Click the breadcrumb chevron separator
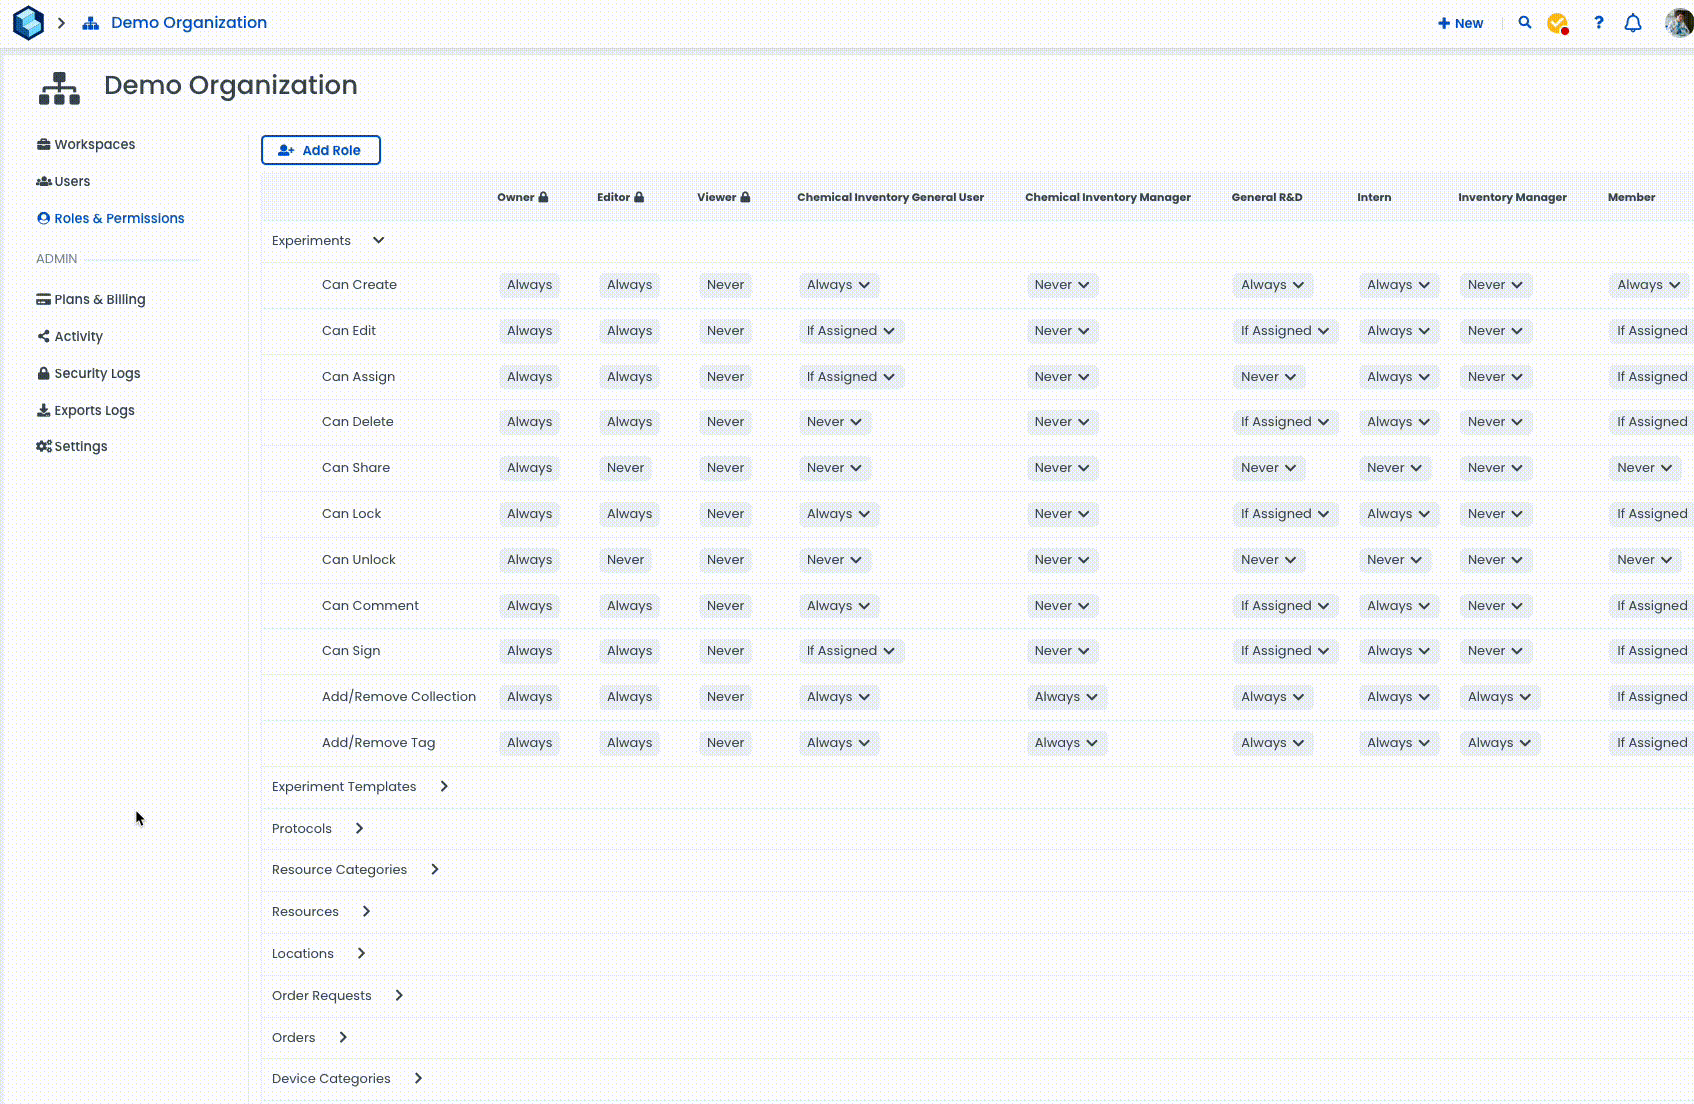The height and width of the screenshot is (1104, 1694). click(x=61, y=23)
